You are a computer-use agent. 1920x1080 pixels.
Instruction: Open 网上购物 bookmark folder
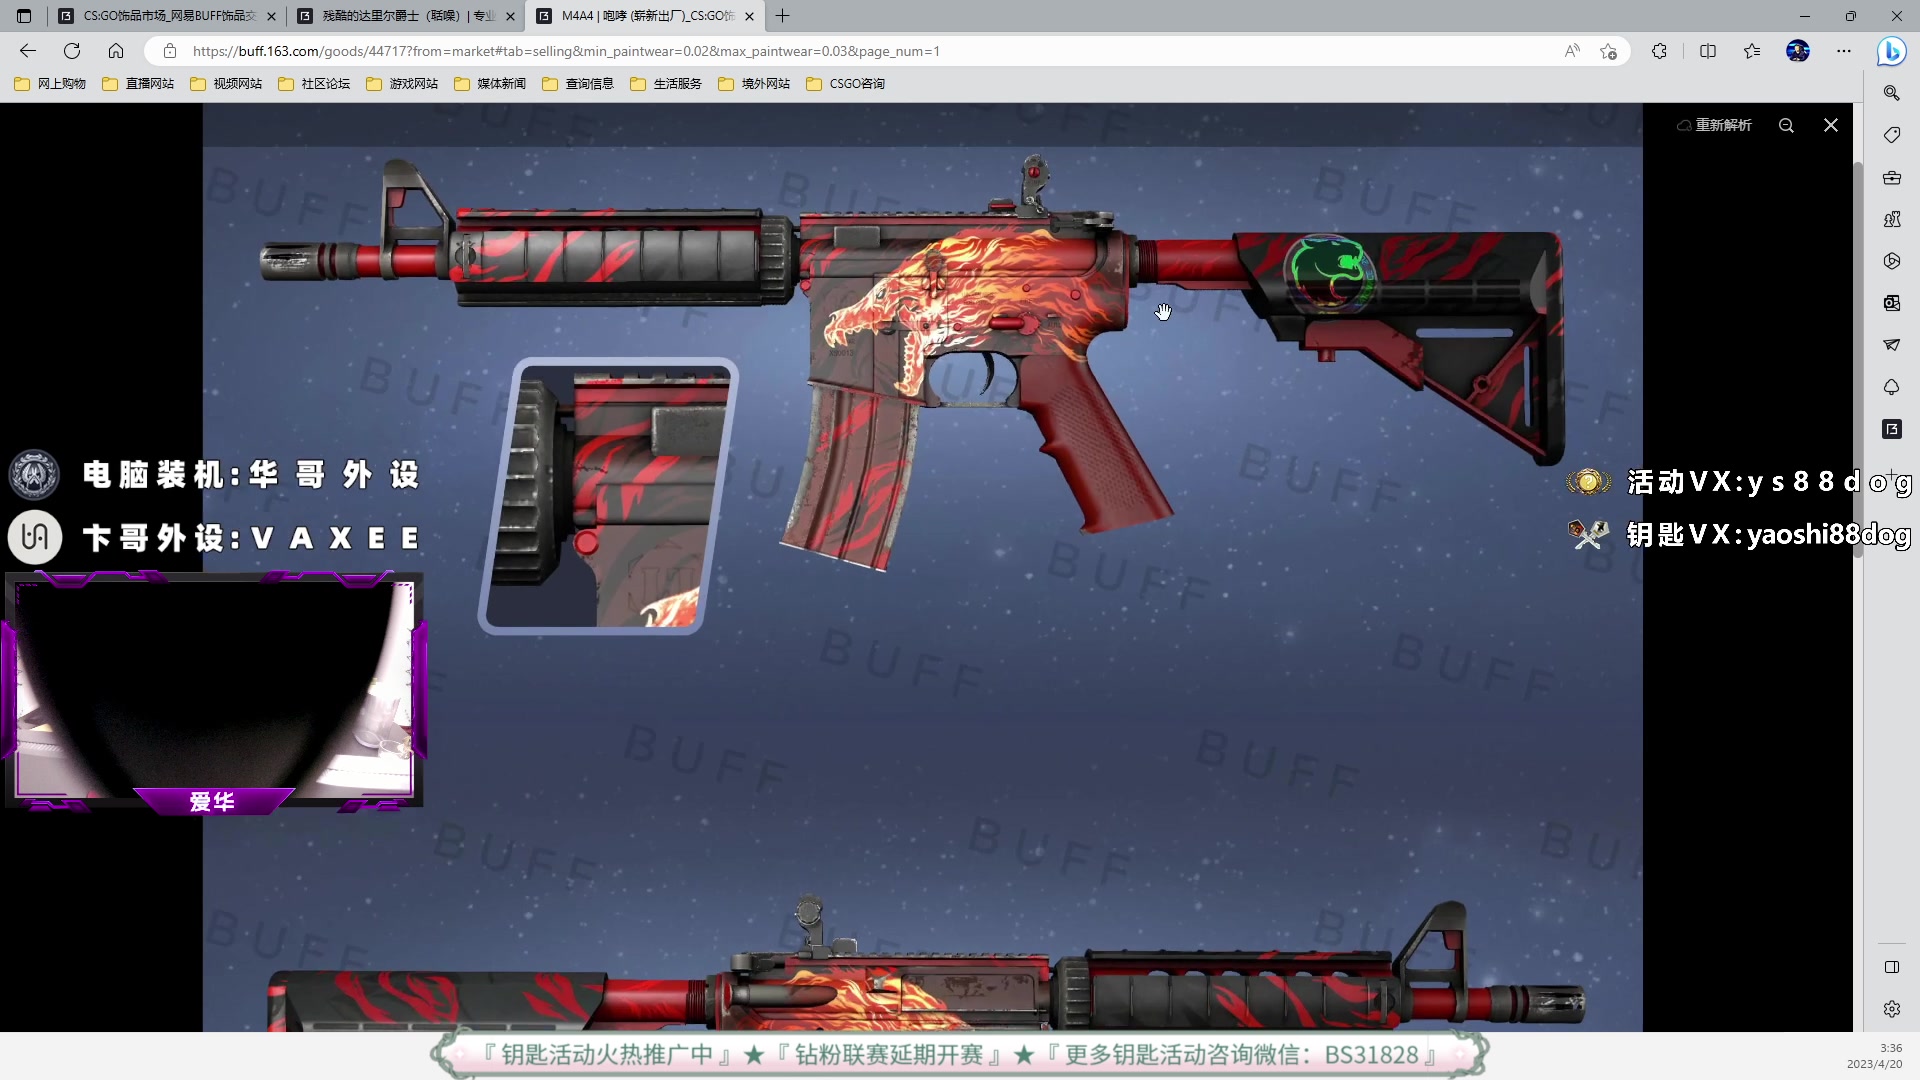click(50, 84)
